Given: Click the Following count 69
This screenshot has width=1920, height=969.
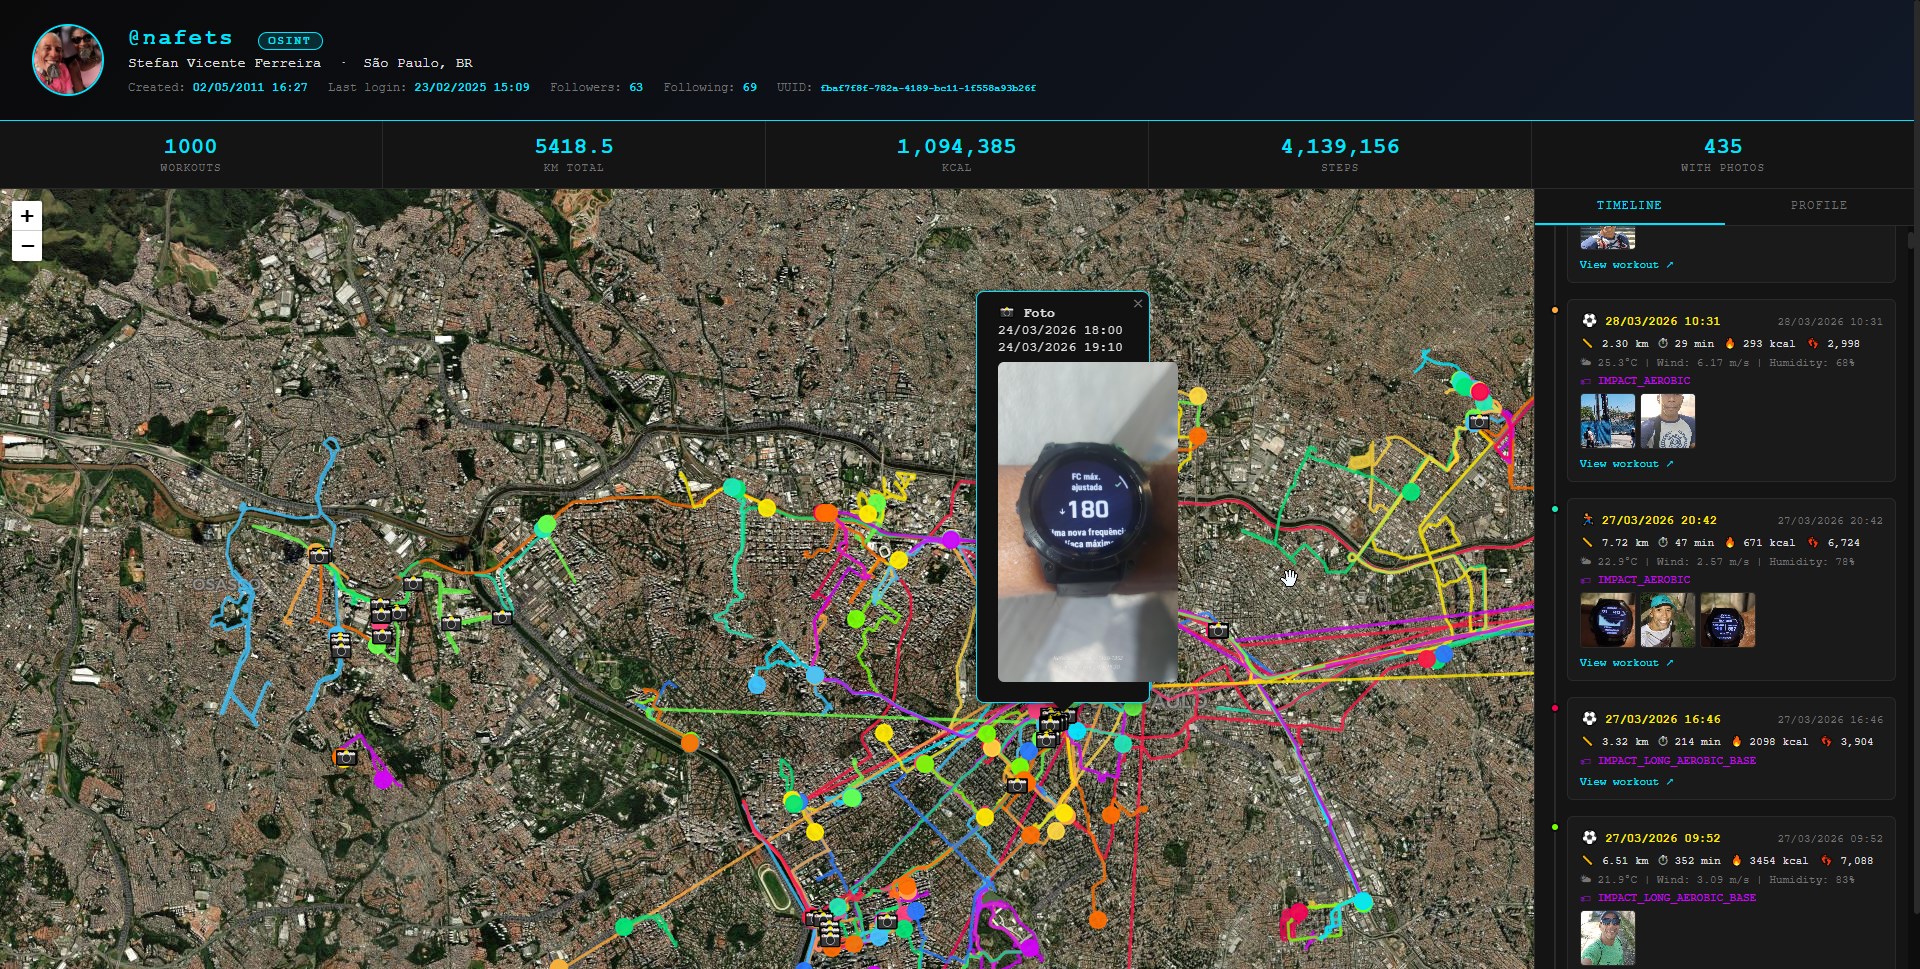Looking at the screenshot, I should (750, 88).
